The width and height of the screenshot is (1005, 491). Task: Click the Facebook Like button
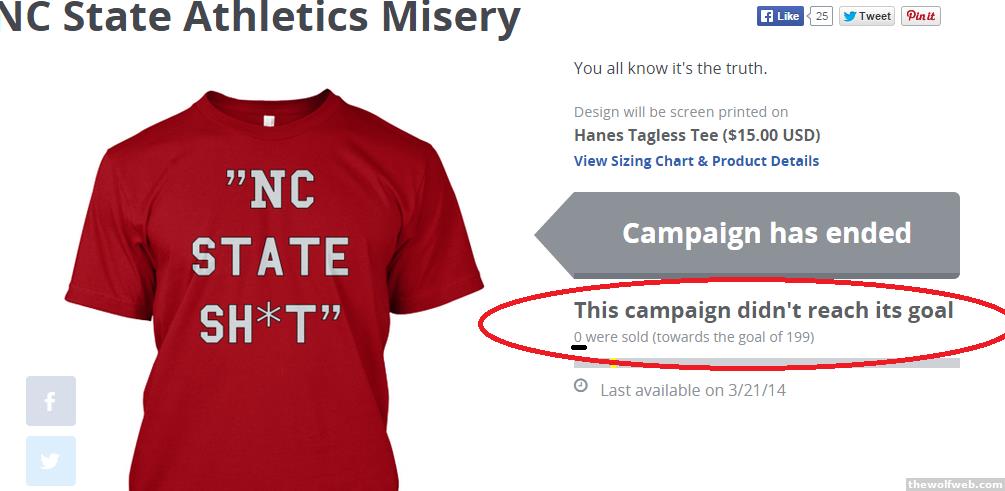(779, 16)
